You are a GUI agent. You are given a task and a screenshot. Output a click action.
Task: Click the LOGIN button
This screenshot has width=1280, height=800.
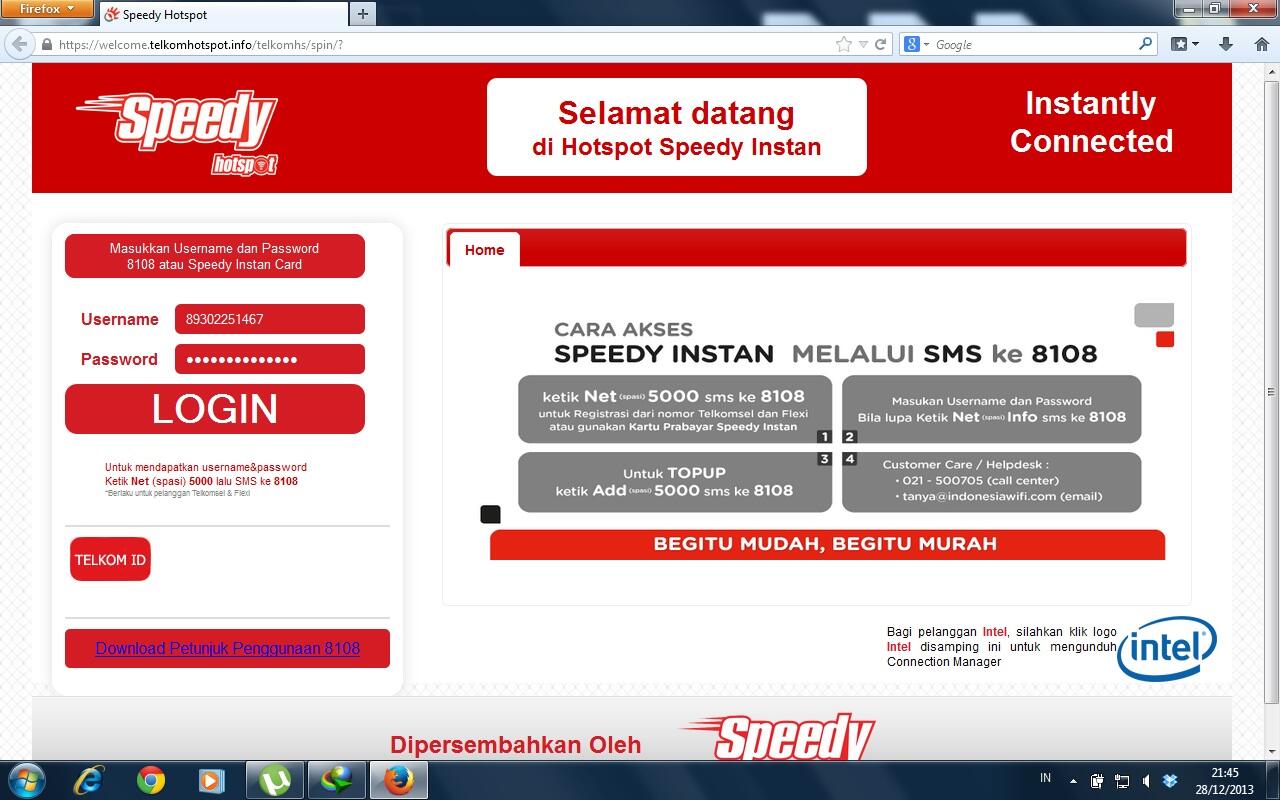(x=215, y=409)
